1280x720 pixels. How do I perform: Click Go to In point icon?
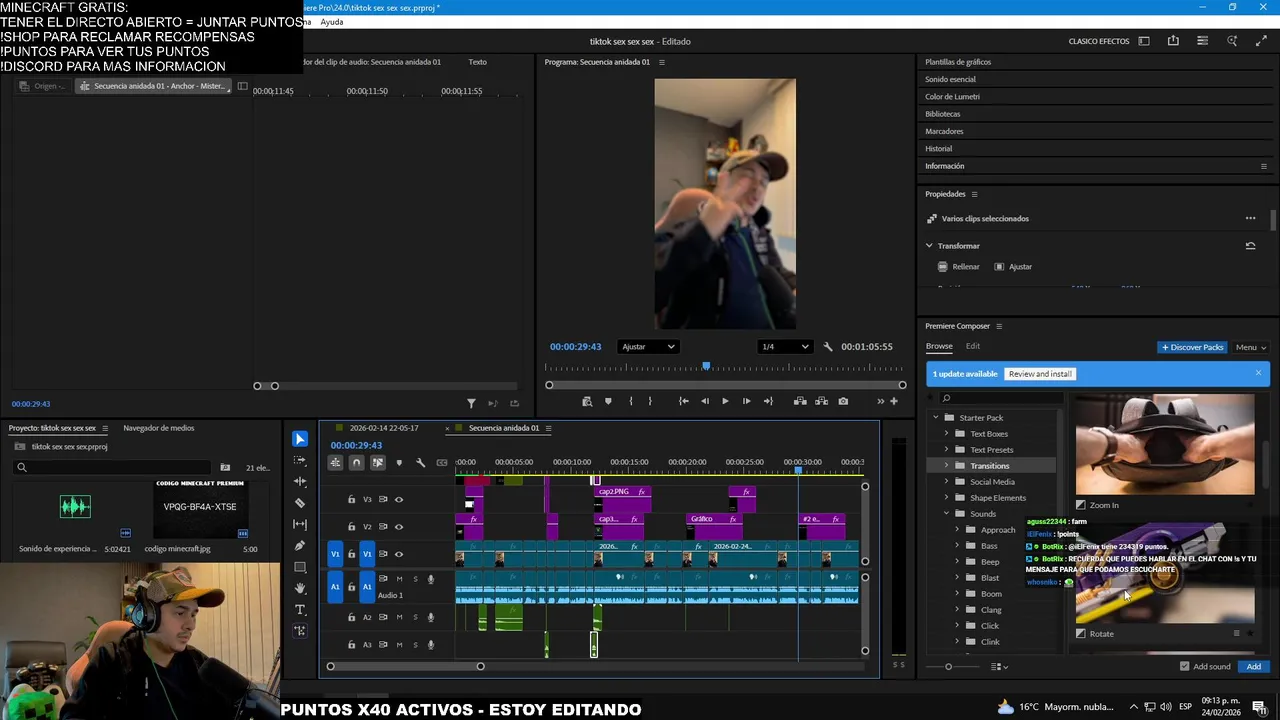(x=683, y=401)
